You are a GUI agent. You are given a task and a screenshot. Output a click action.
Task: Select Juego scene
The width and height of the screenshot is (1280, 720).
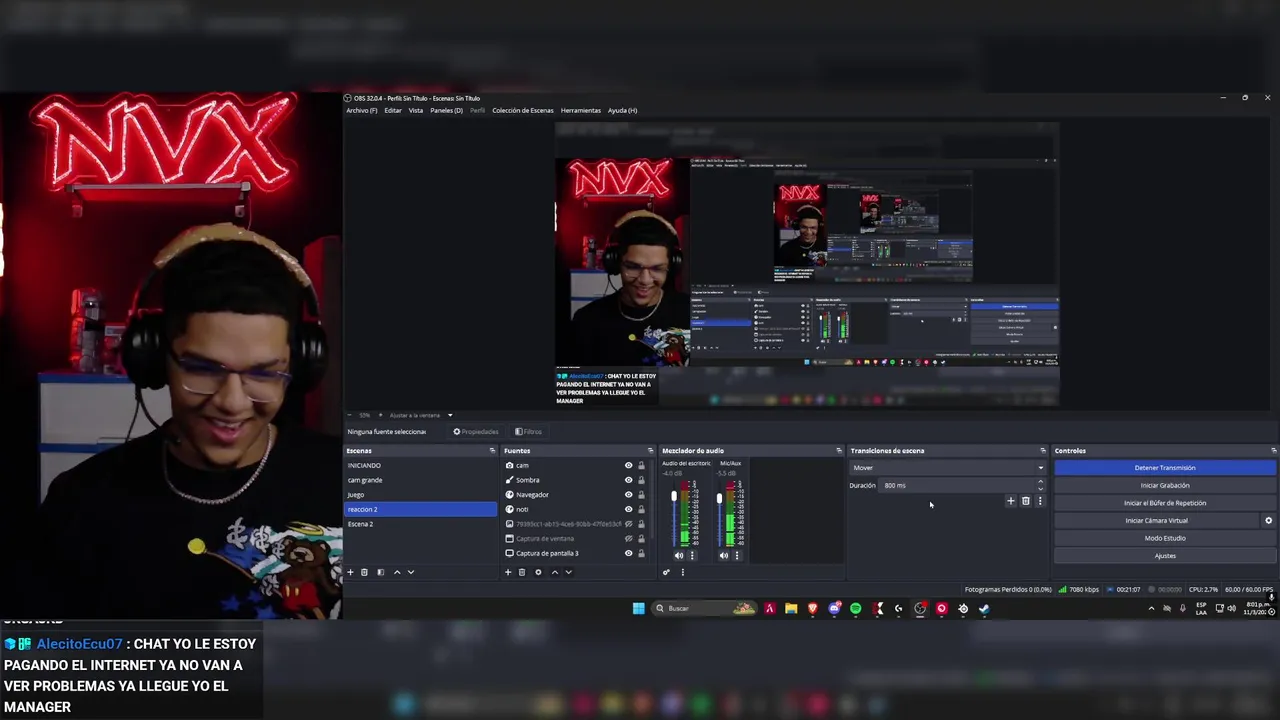pyautogui.click(x=420, y=494)
